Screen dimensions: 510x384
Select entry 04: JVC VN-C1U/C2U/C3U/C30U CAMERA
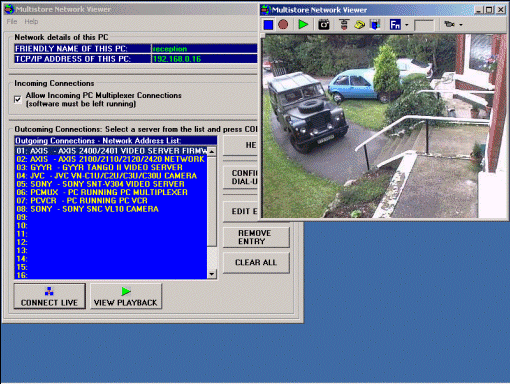111,176
